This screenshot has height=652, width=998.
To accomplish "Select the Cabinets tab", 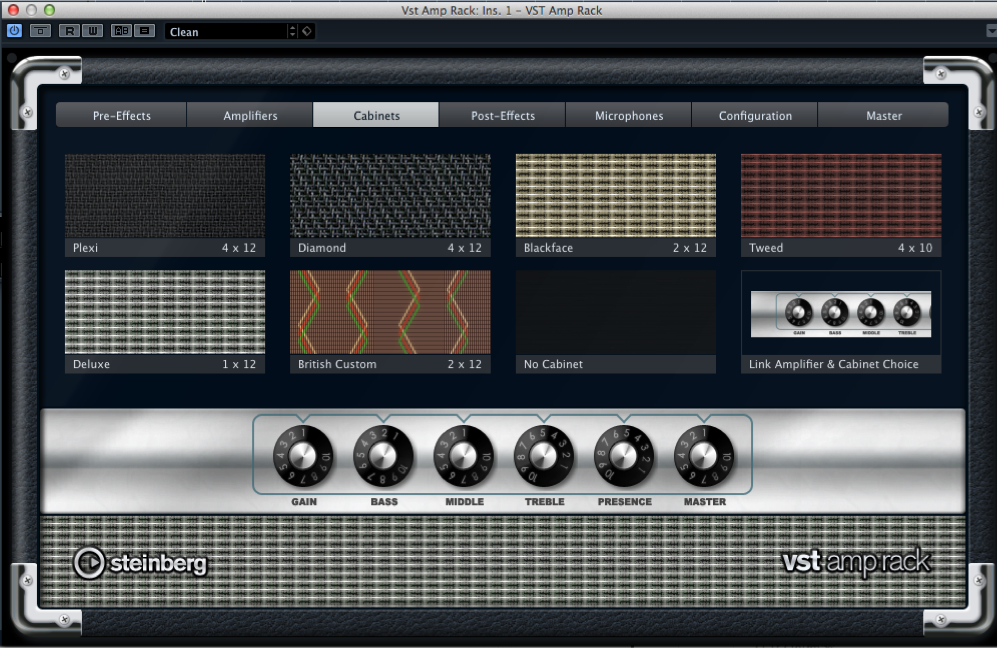I will point(376,115).
